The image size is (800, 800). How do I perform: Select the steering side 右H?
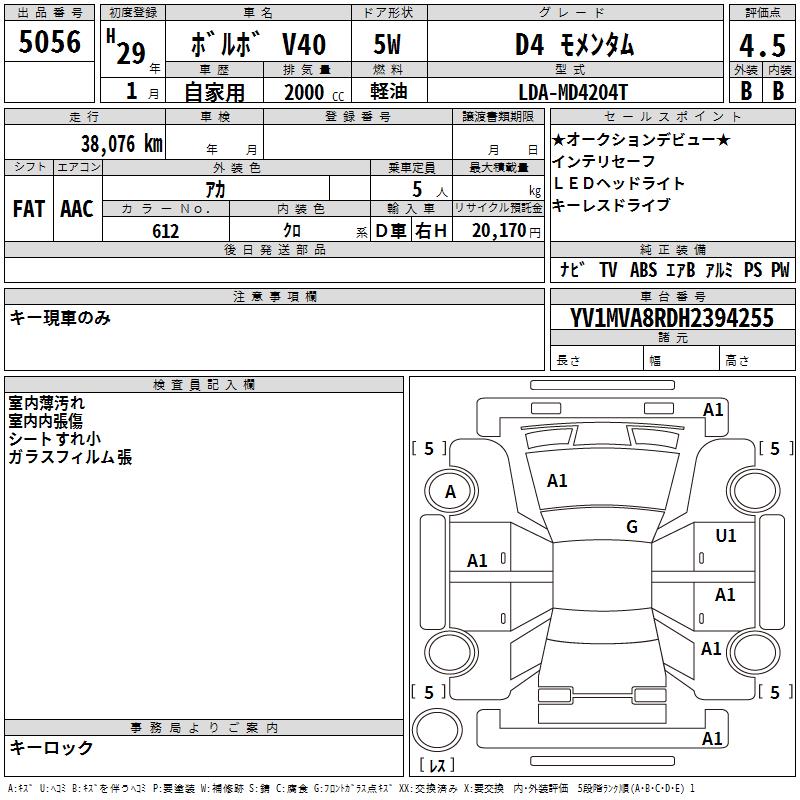[431, 231]
